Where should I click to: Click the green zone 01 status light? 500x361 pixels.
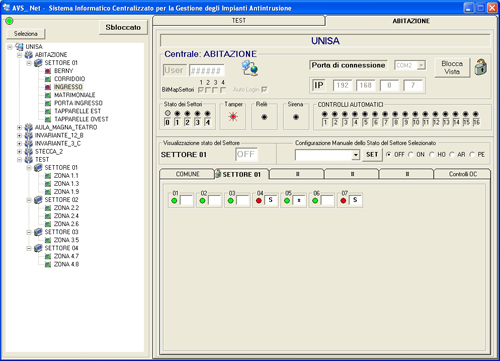coord(174,201)
